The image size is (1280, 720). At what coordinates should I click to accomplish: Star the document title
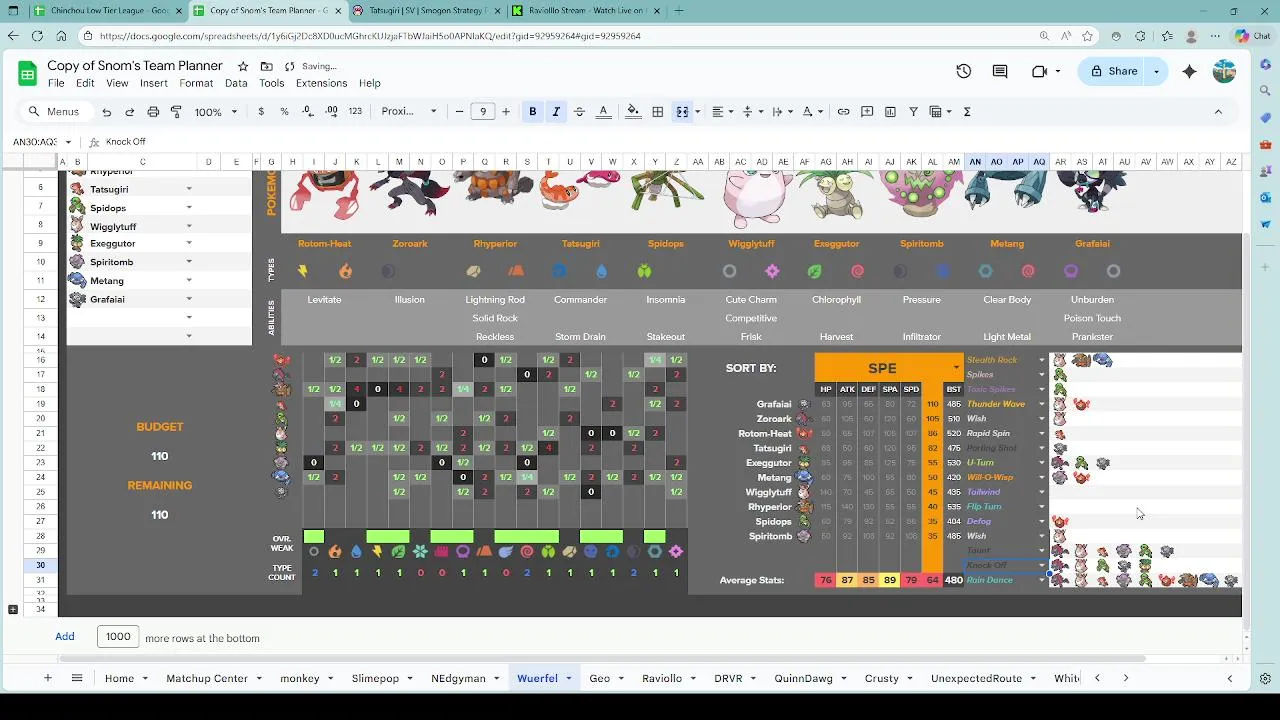pyautogui.click(x=242, y=66)
